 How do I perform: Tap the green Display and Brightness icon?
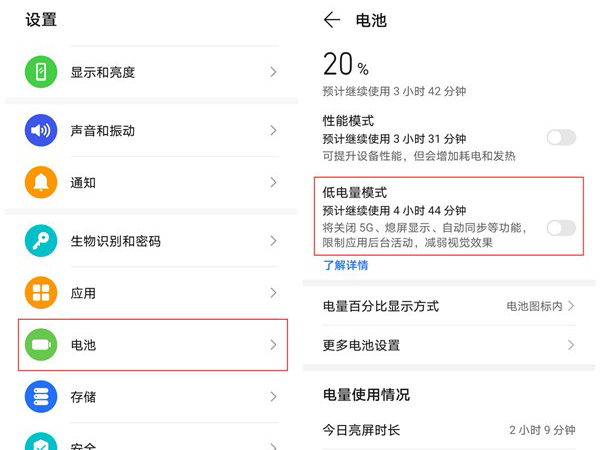click(41, 72)
